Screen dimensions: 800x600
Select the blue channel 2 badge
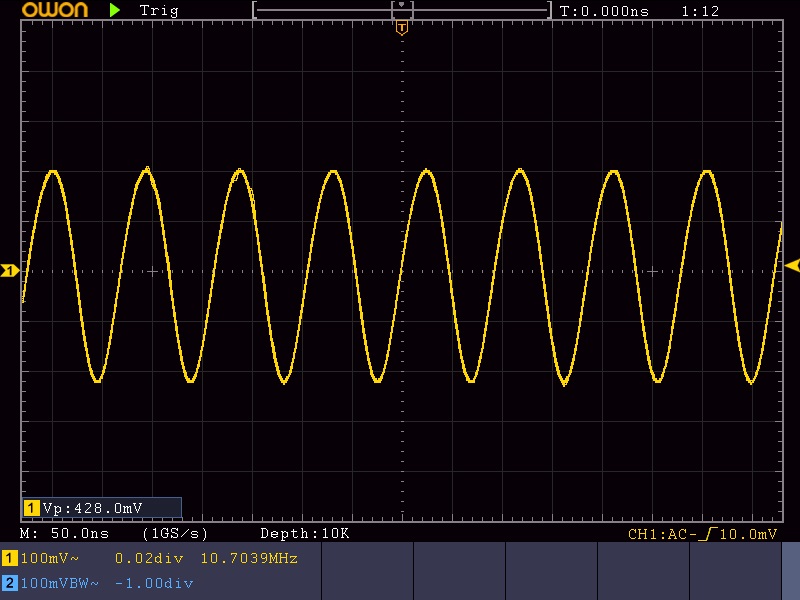point(10,583)
